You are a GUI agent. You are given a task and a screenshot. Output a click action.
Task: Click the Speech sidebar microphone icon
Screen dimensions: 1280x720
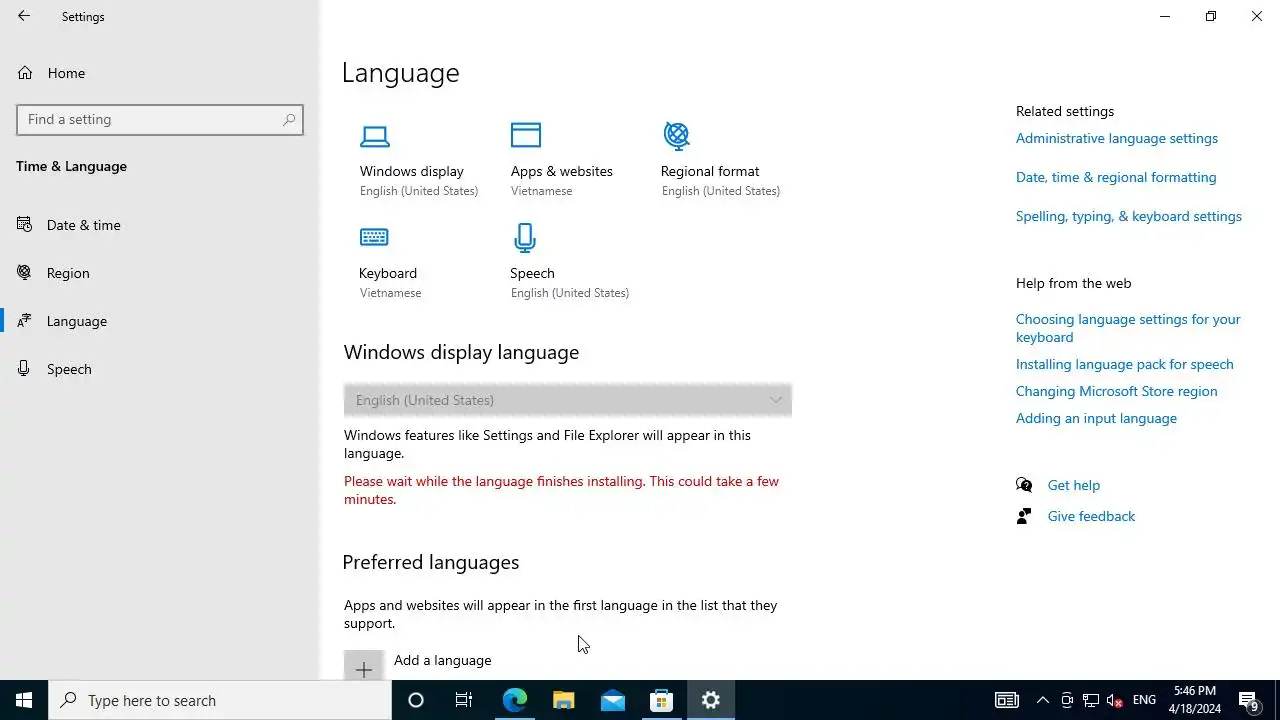[x=25, y=369]
